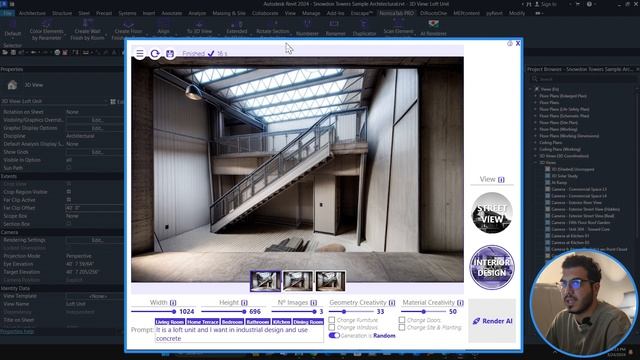Click the Nº Images info icon

coord(313,302)
